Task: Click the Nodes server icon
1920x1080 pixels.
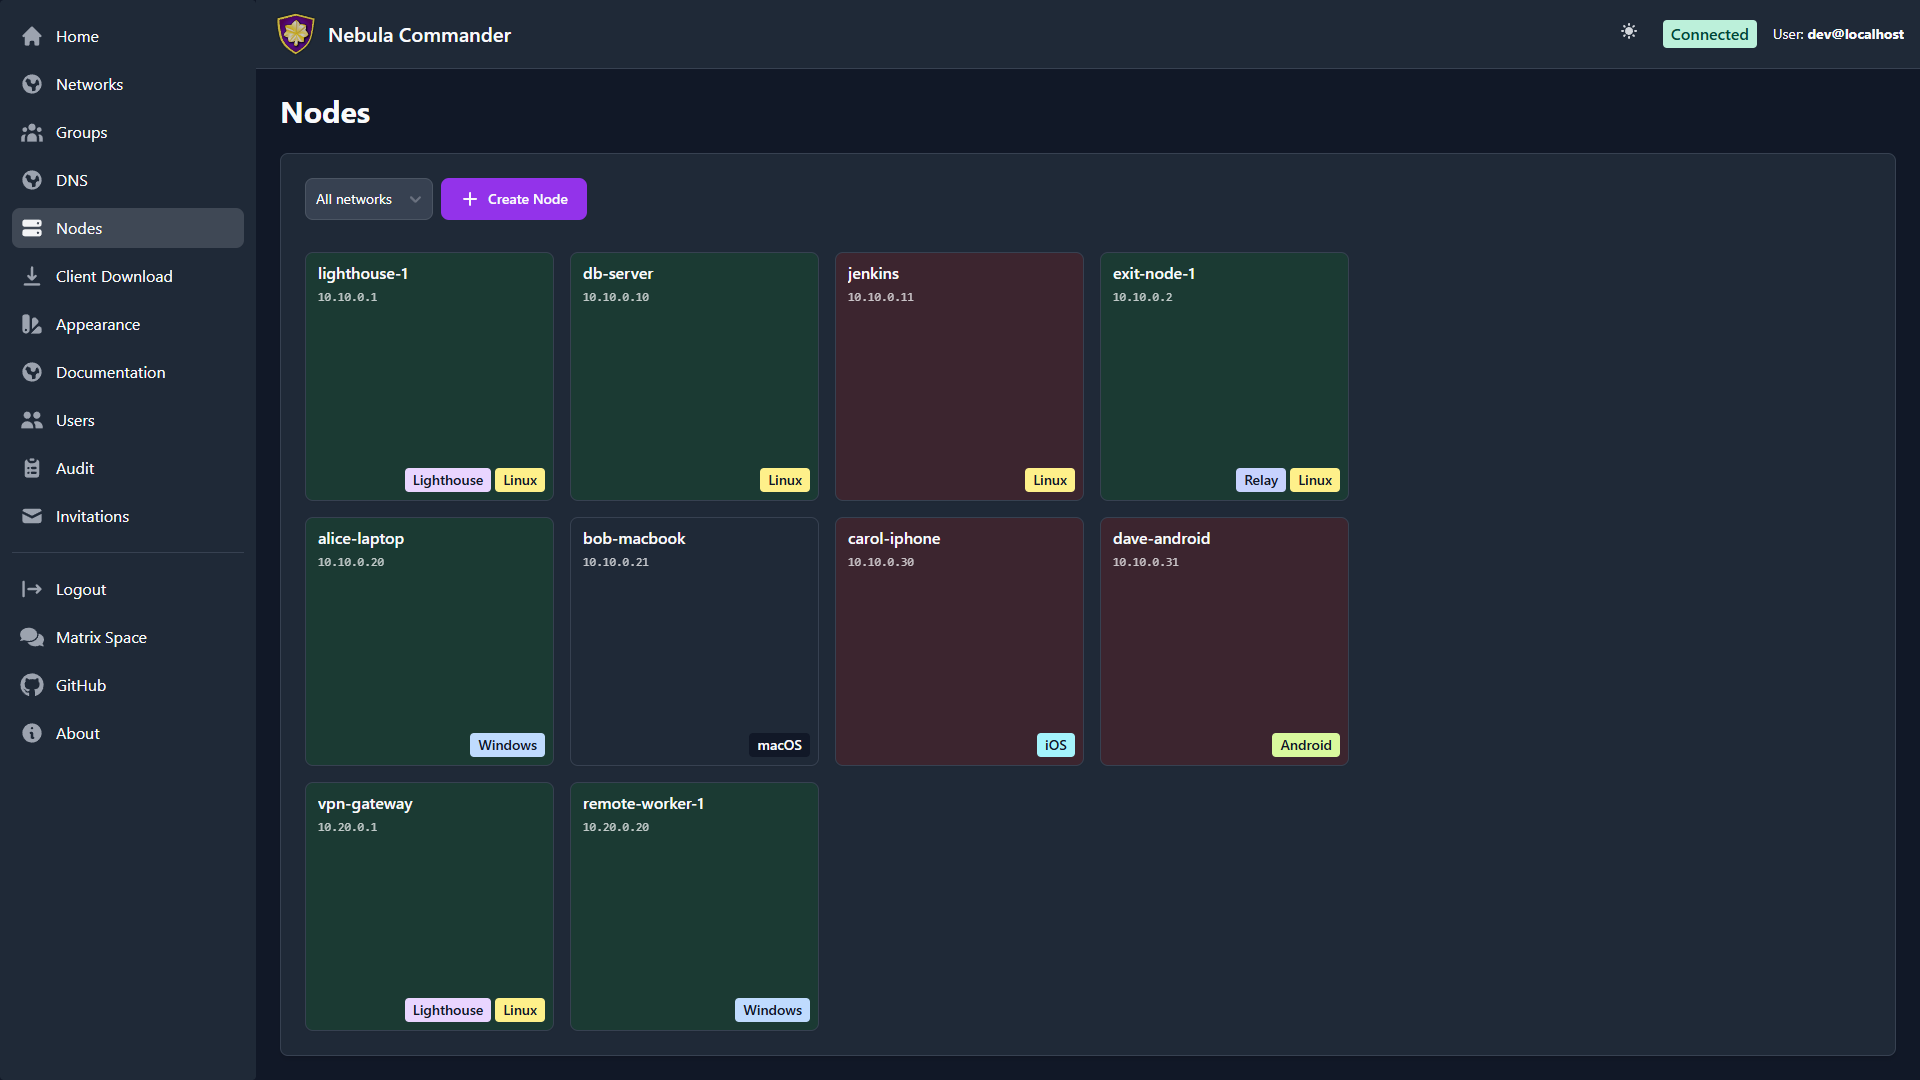Action: (32, 228)
